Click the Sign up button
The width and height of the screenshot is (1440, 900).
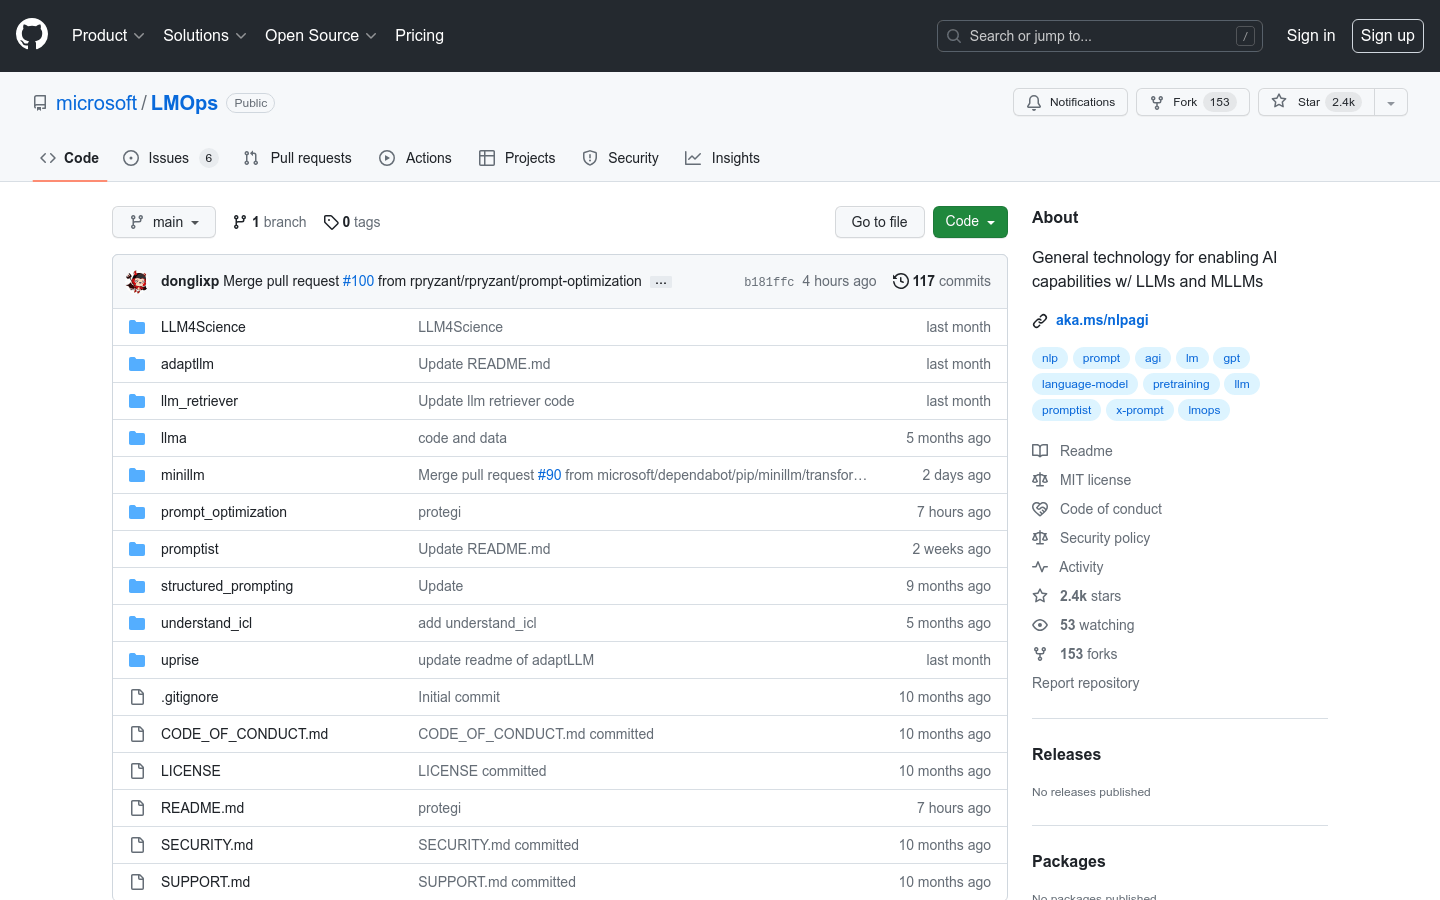(1388, 36)
